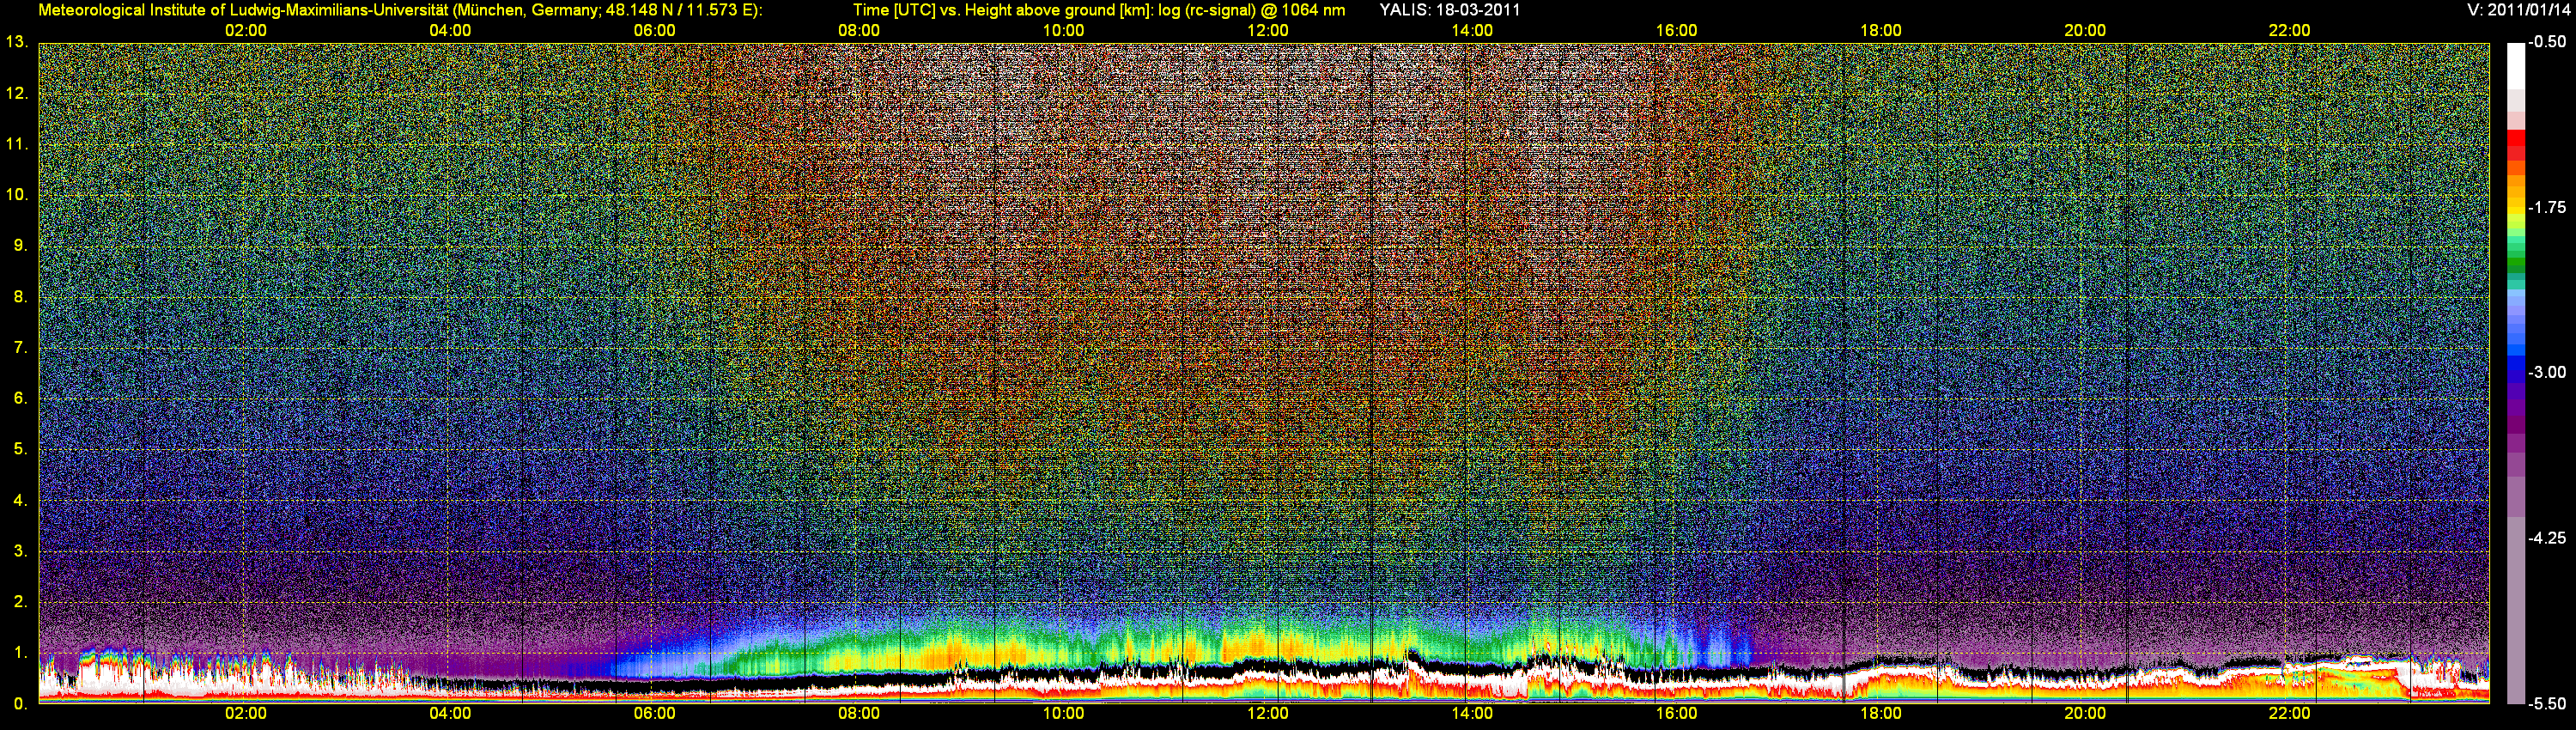Pick the red band in the colorbar
Screen dimensions: 2576x730
point(2515,145)
